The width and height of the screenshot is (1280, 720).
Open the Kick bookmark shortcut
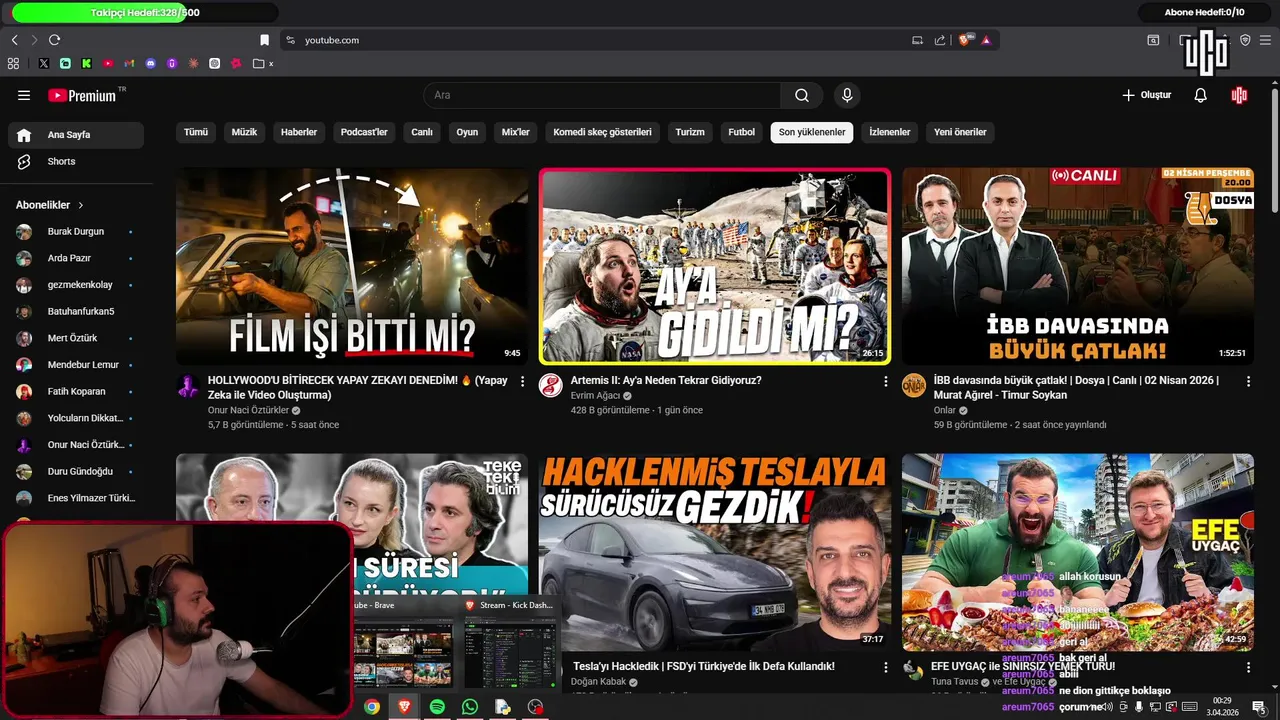[86, 63]
